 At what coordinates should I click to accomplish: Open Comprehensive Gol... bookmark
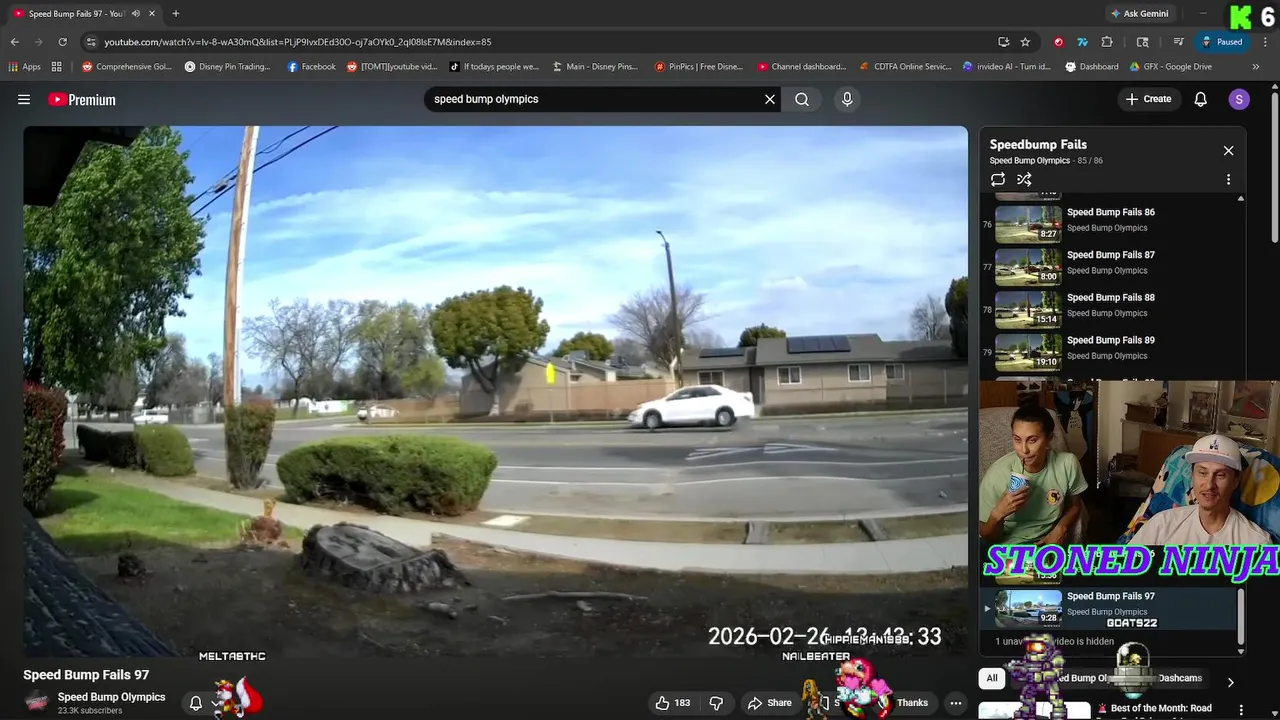(127, 67)
